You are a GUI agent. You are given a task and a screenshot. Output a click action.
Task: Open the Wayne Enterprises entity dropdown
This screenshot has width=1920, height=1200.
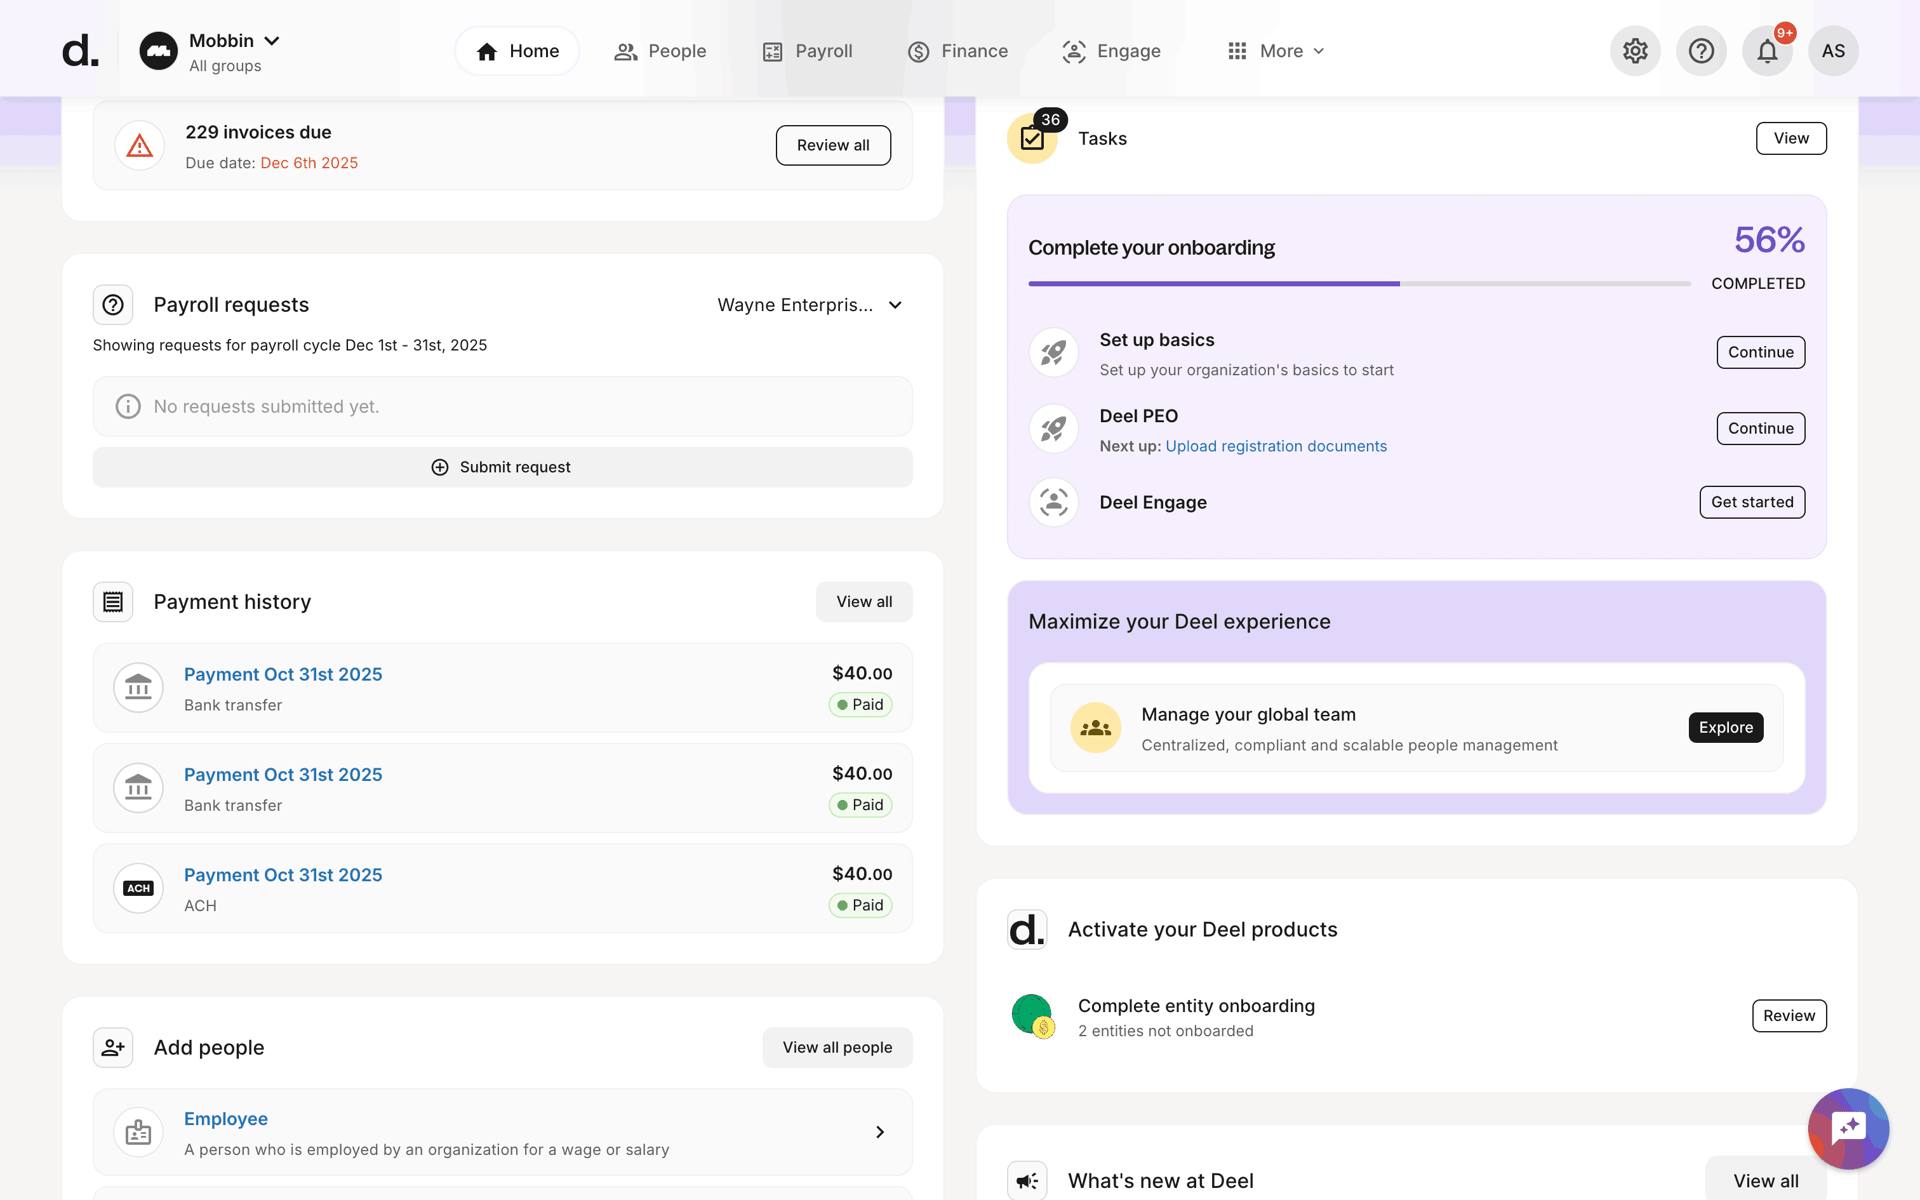coord(810,305)
